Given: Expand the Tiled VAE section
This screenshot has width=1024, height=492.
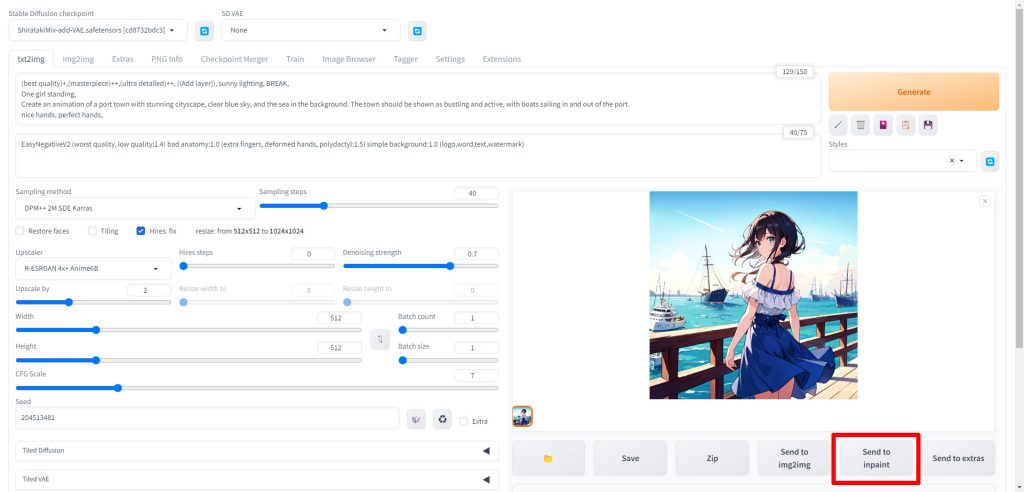Looking at the screenshot, I should tap(257, 479).
